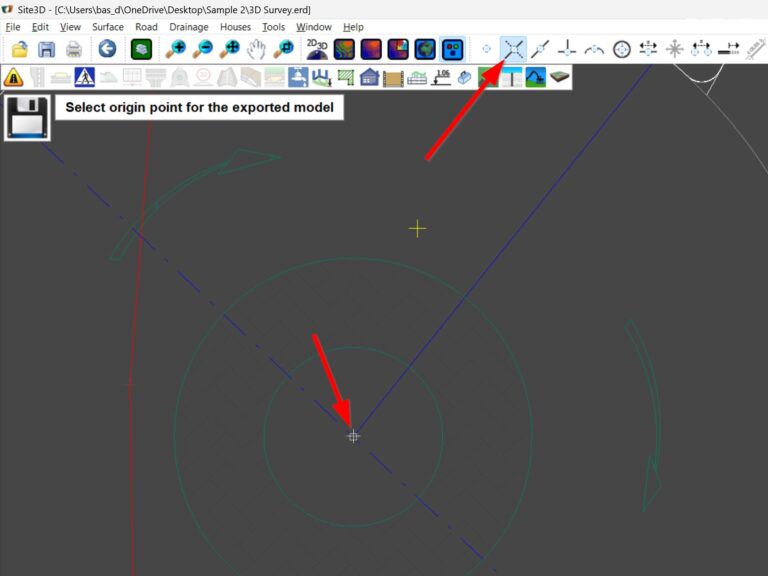Open the Drainage menu

pos(189,27)
